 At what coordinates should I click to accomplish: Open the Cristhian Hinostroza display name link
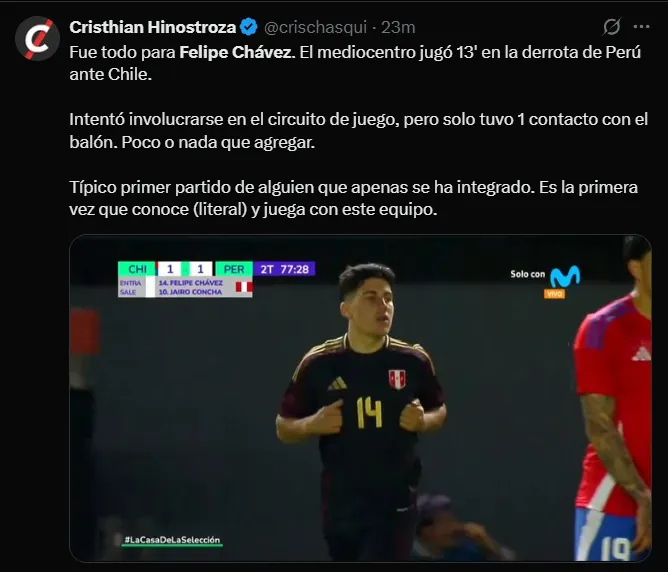[x=152, y=27]
